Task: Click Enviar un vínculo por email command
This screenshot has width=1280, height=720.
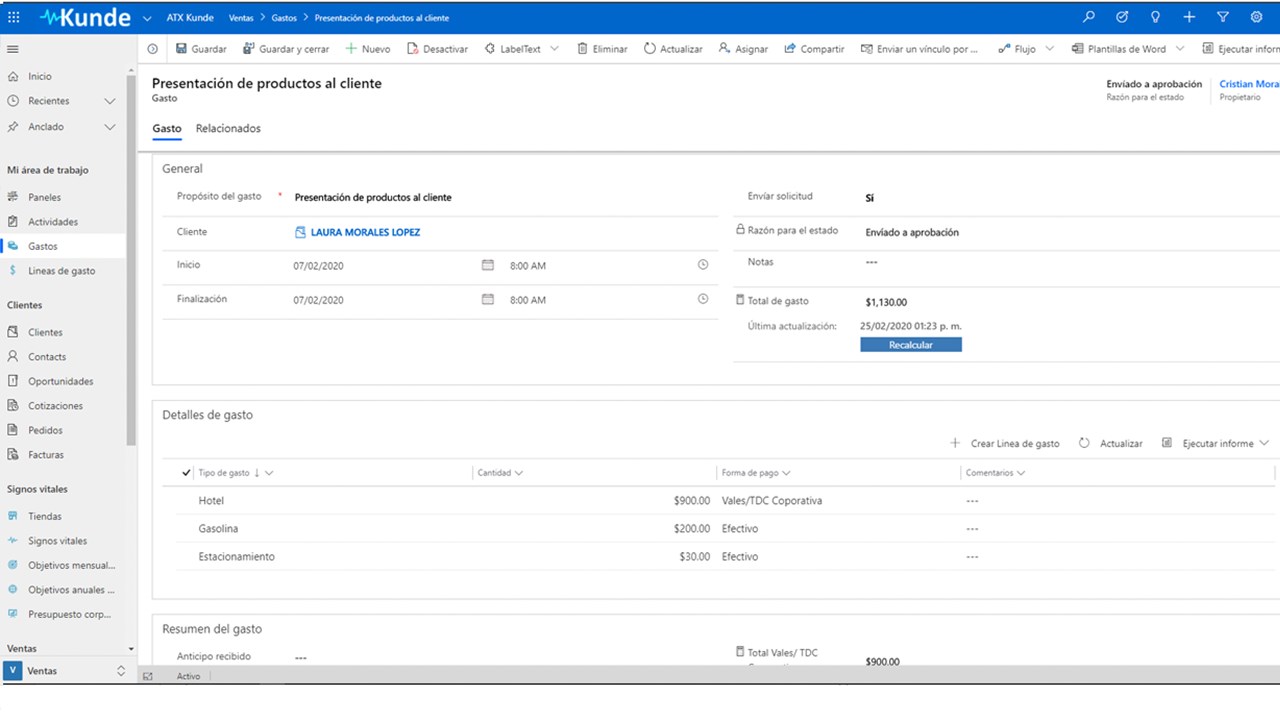Action: [920, 49]
